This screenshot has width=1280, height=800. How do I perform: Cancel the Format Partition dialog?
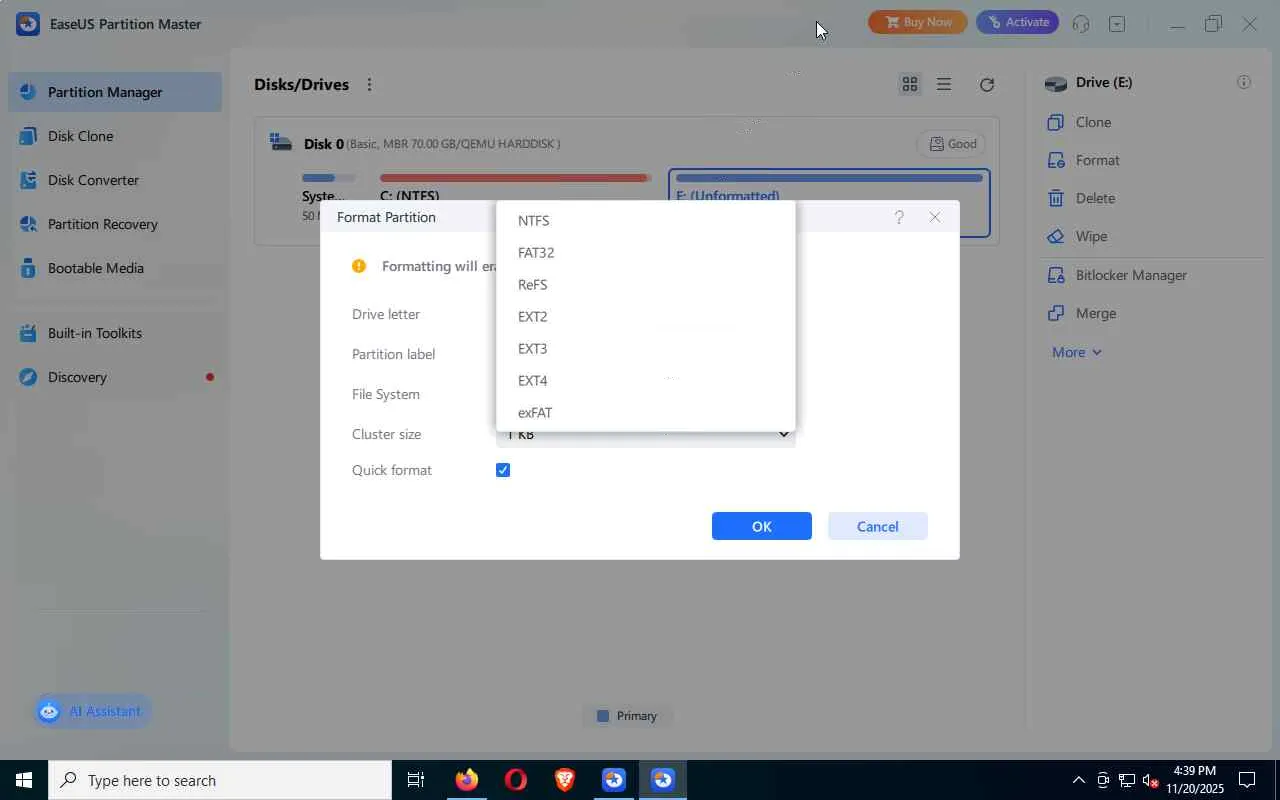click(878, 526)
